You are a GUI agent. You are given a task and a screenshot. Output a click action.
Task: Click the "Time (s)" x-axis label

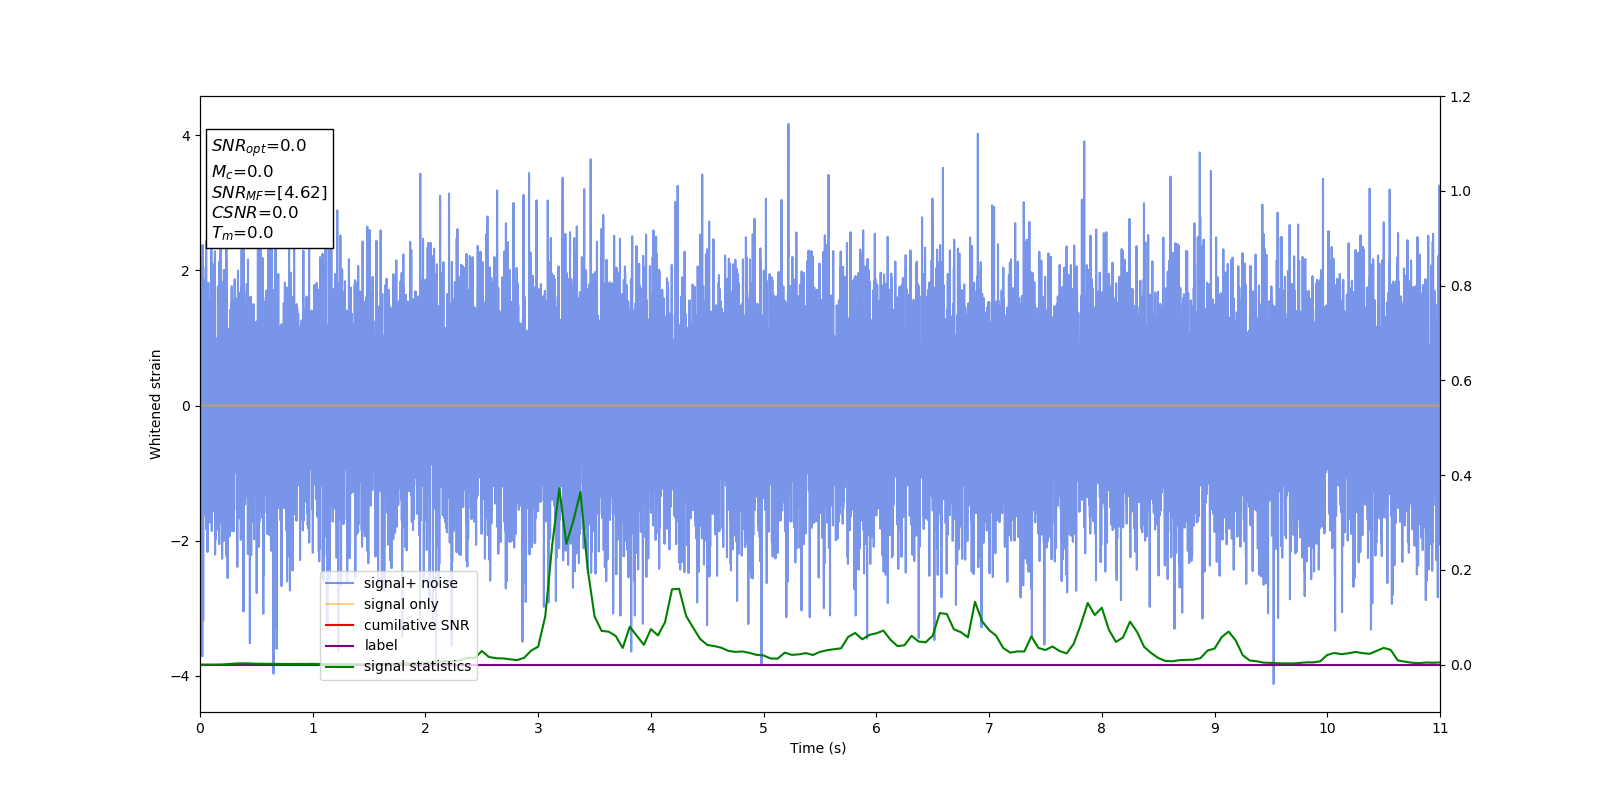click(818, 748)
